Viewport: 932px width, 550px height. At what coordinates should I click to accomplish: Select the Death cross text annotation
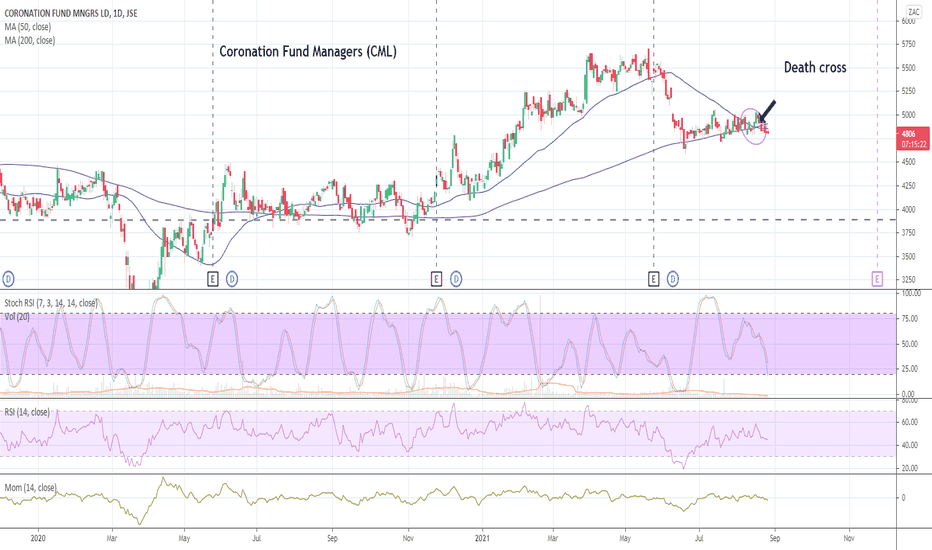pos(815,67)
